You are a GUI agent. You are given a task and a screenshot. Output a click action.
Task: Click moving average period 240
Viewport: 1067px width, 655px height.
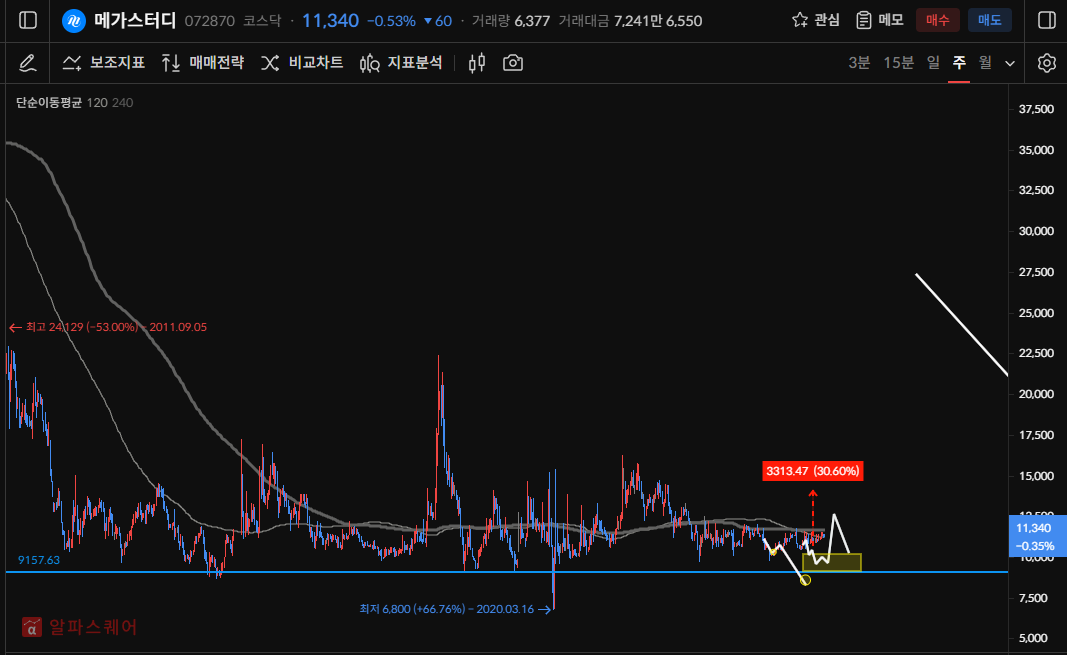pyautogui.click(x=122, y=103)
